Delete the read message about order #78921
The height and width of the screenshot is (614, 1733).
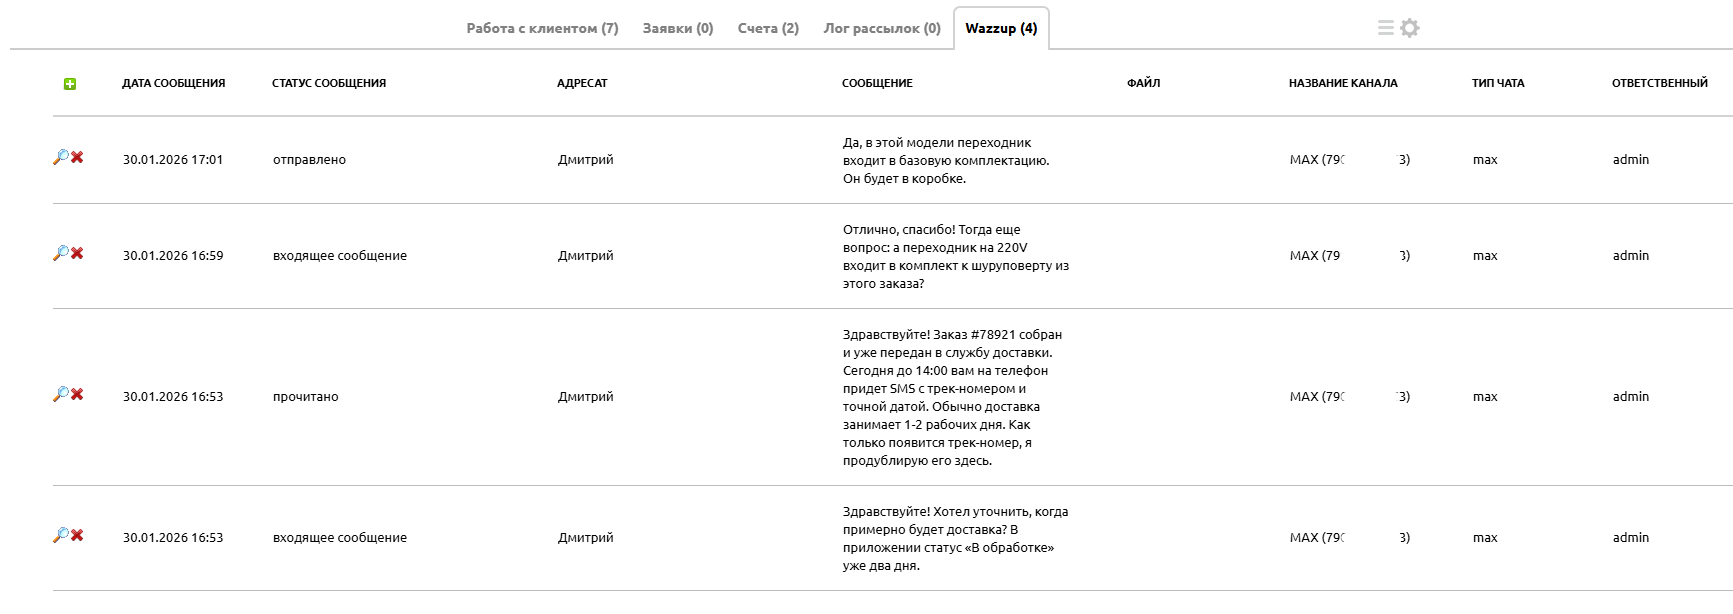[x=77, y=394]
